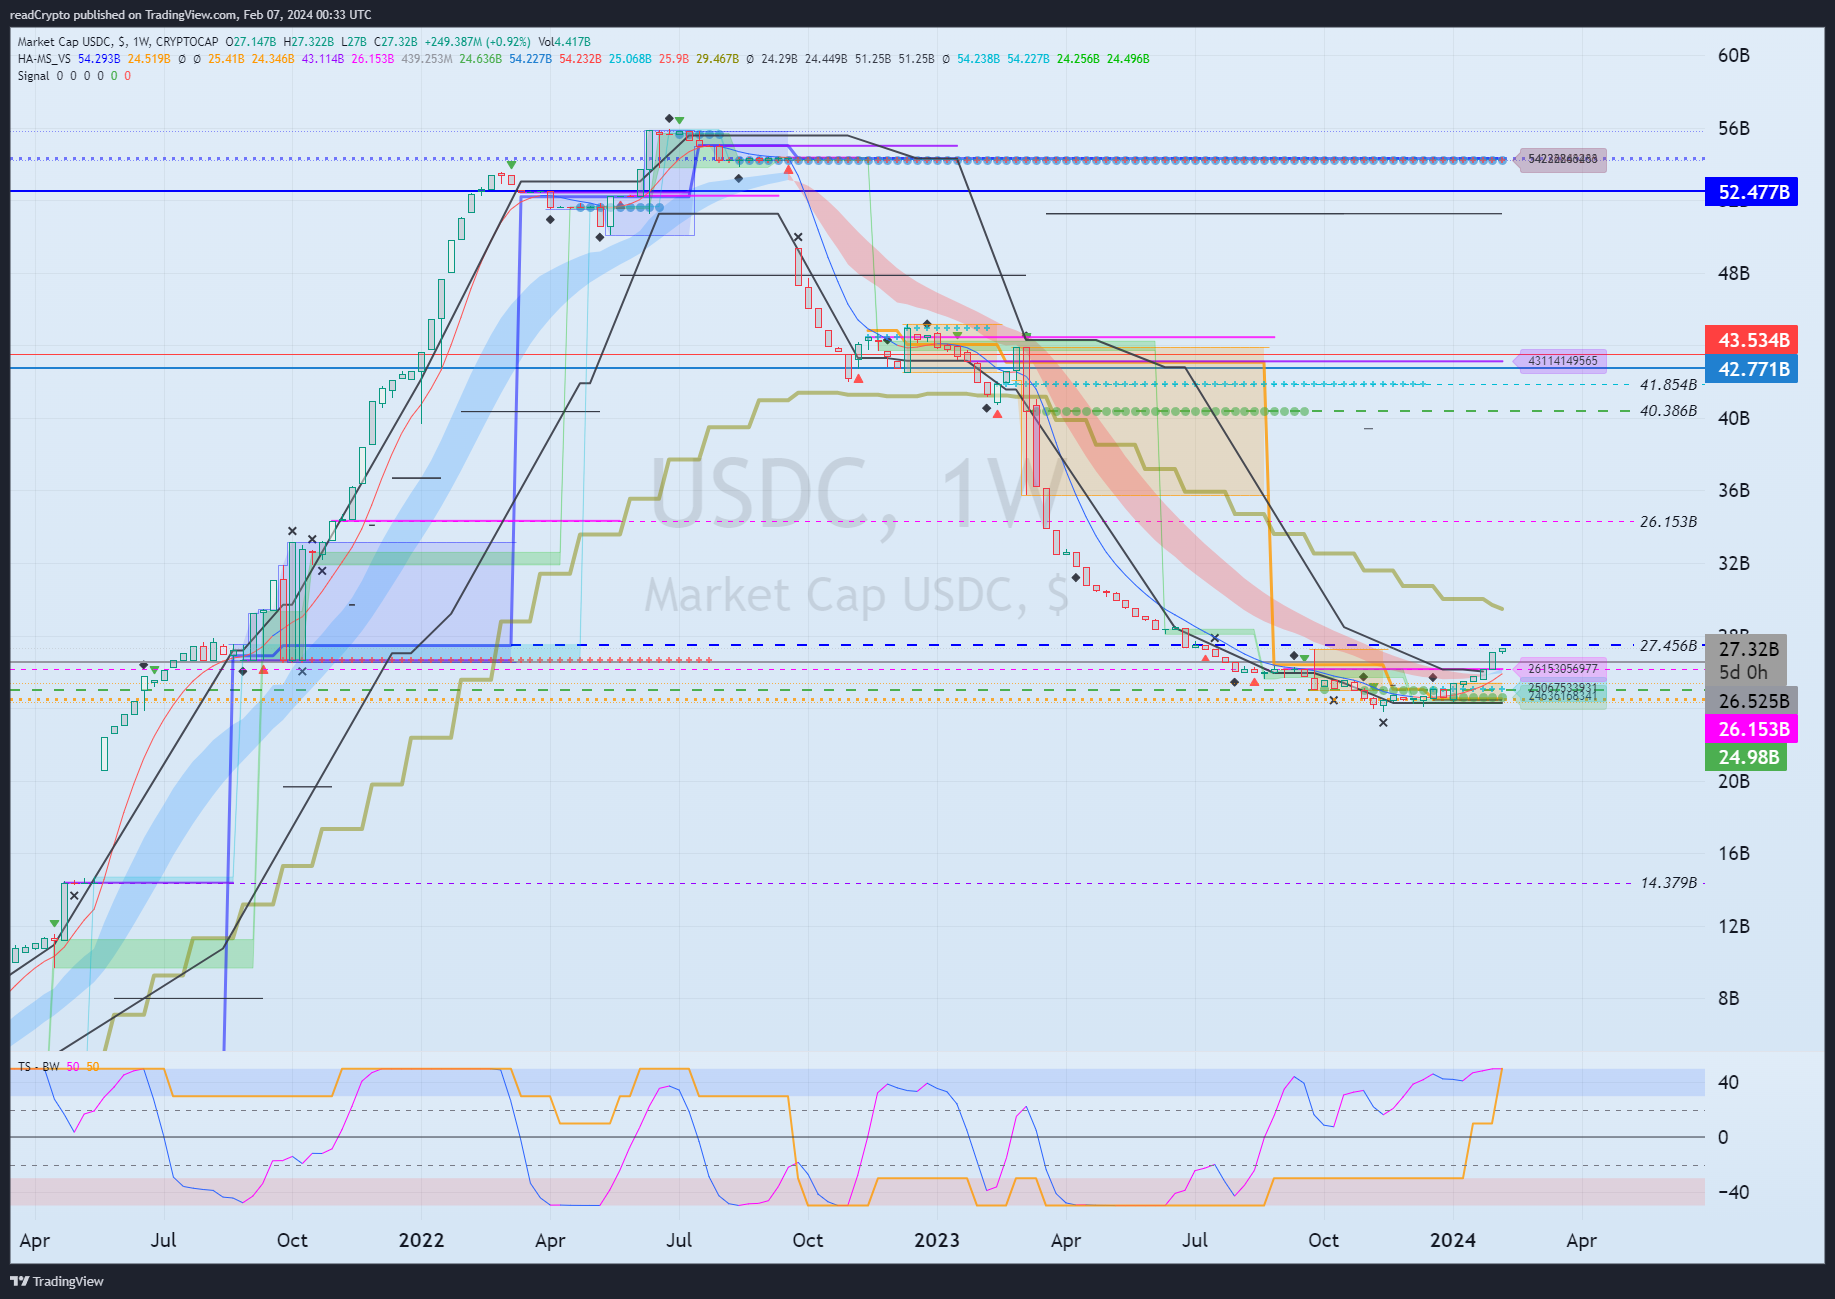The height and width of the screenshot is (1299, 1835).
Task: Click the oscillator -40 axis label
Action: (1732, 1192)
